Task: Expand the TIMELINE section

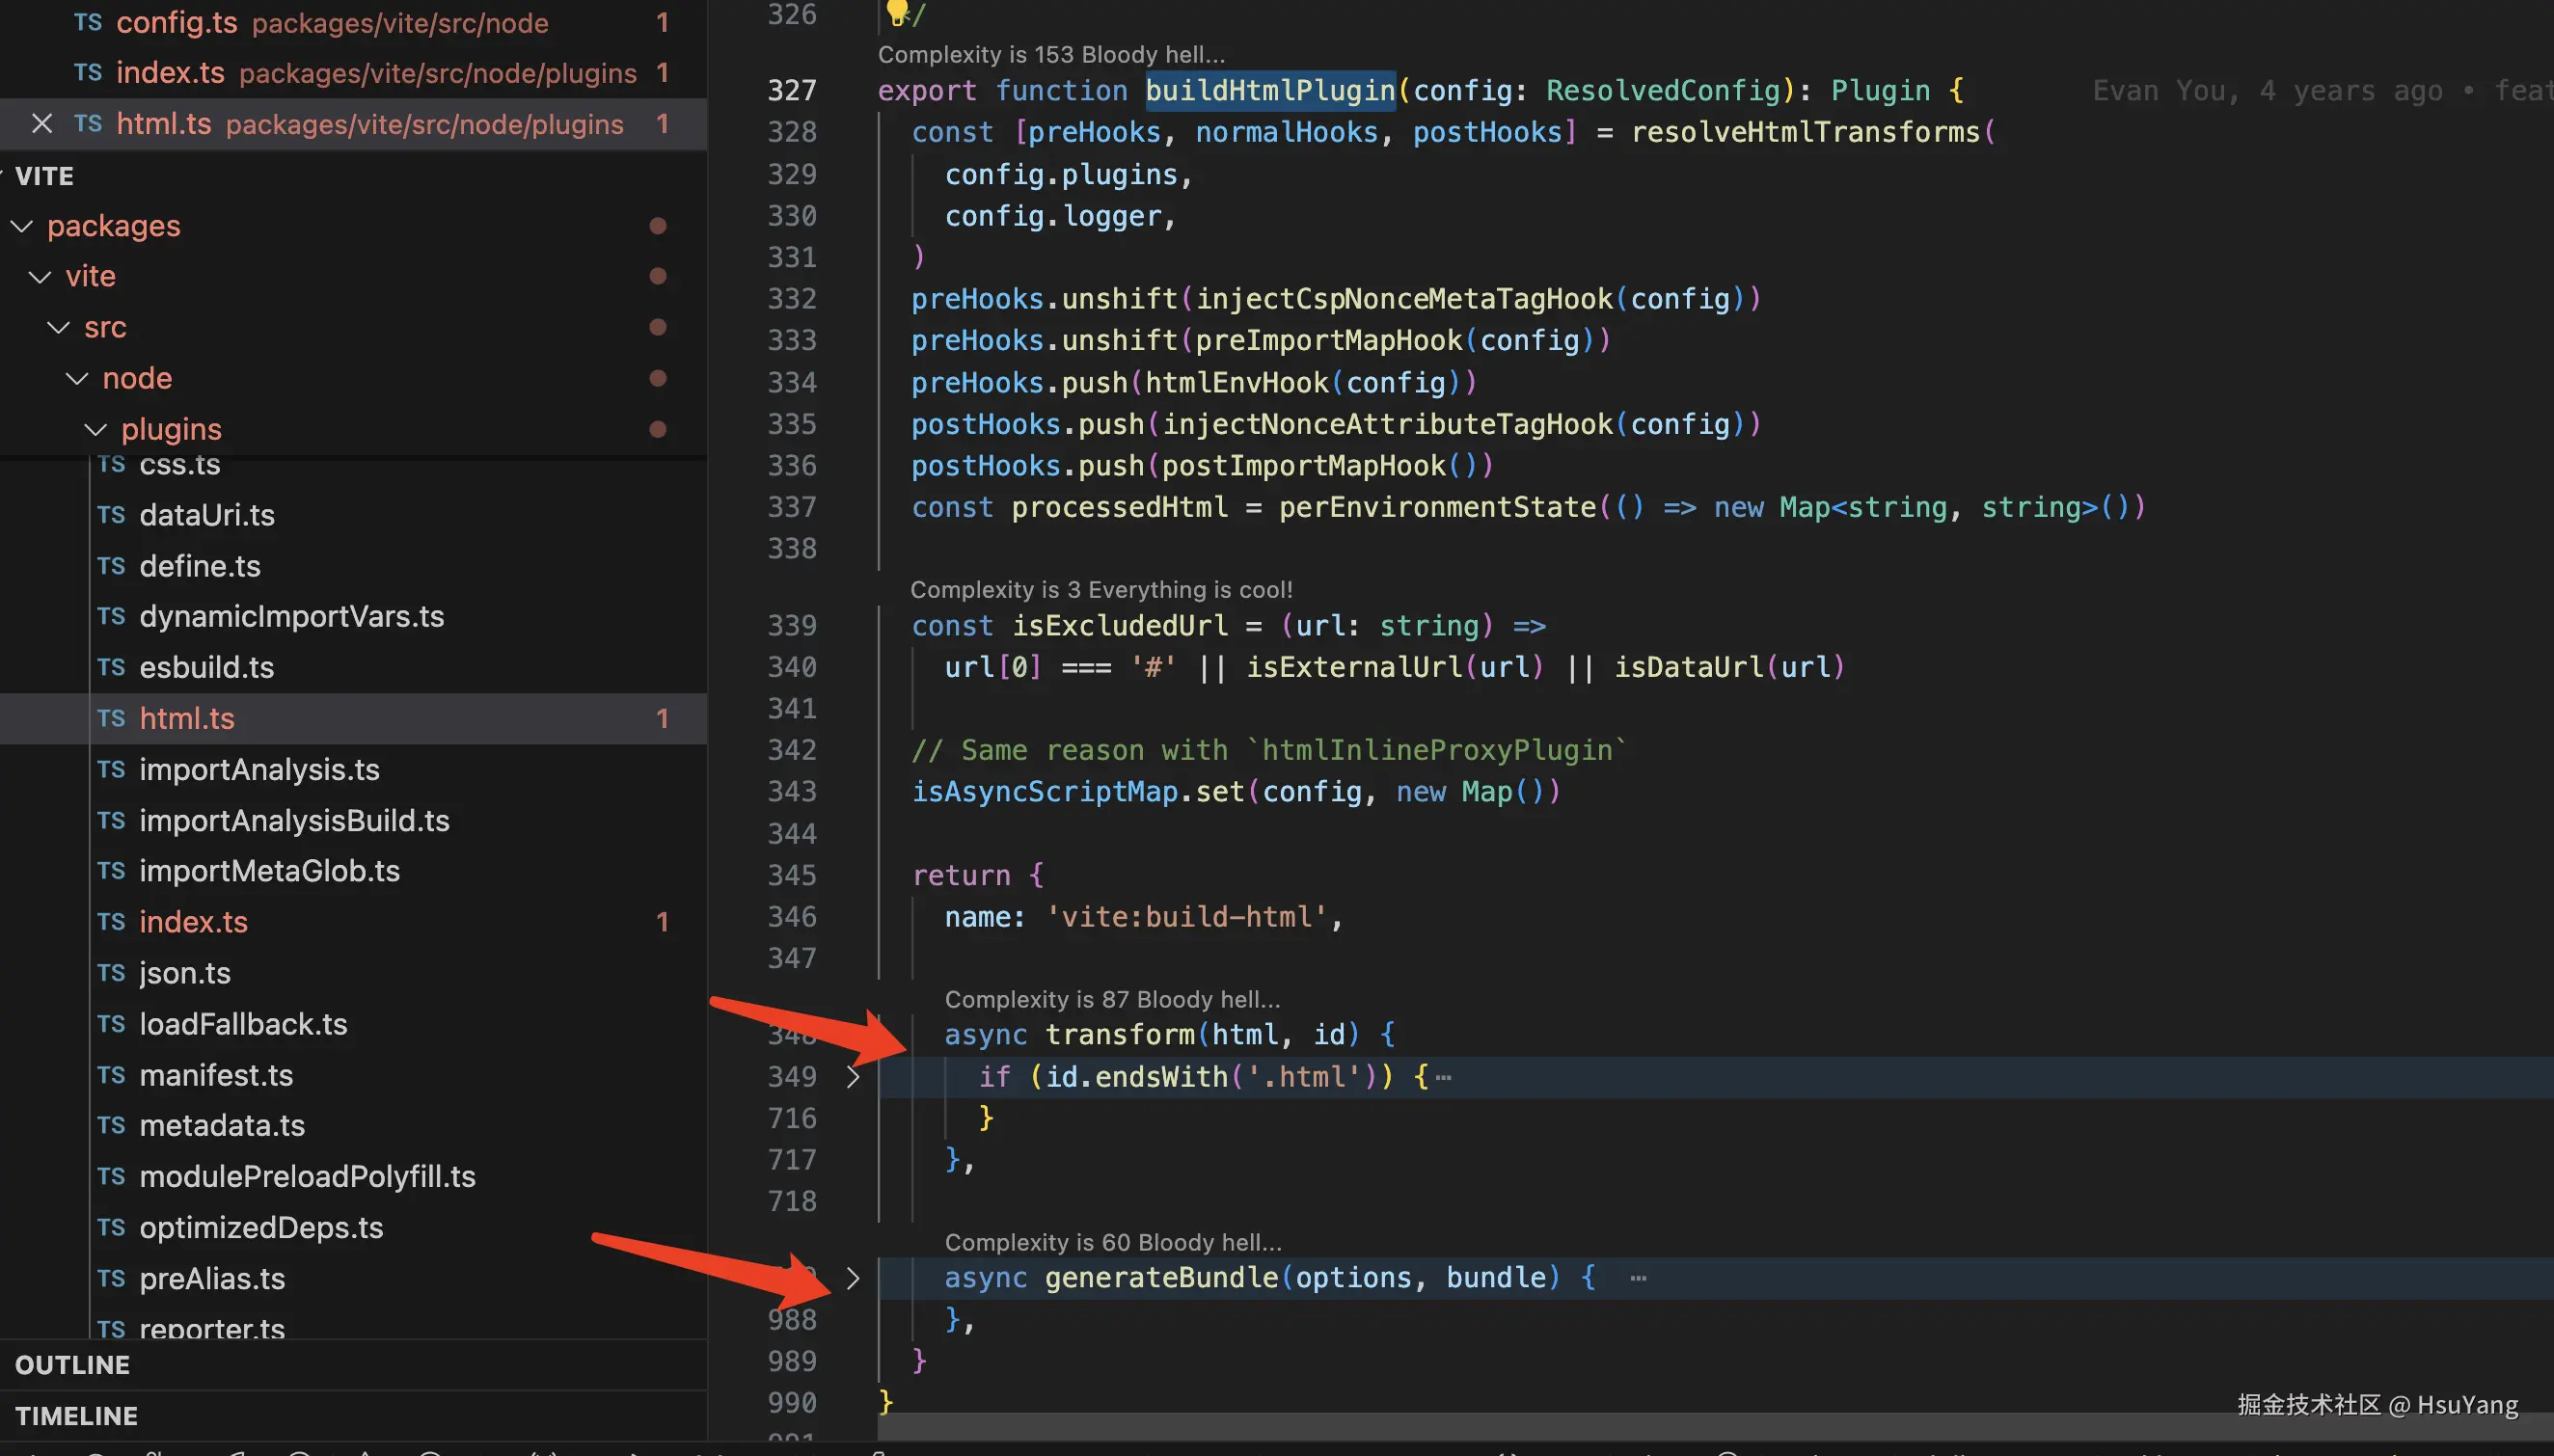Action: point(76,1416)
